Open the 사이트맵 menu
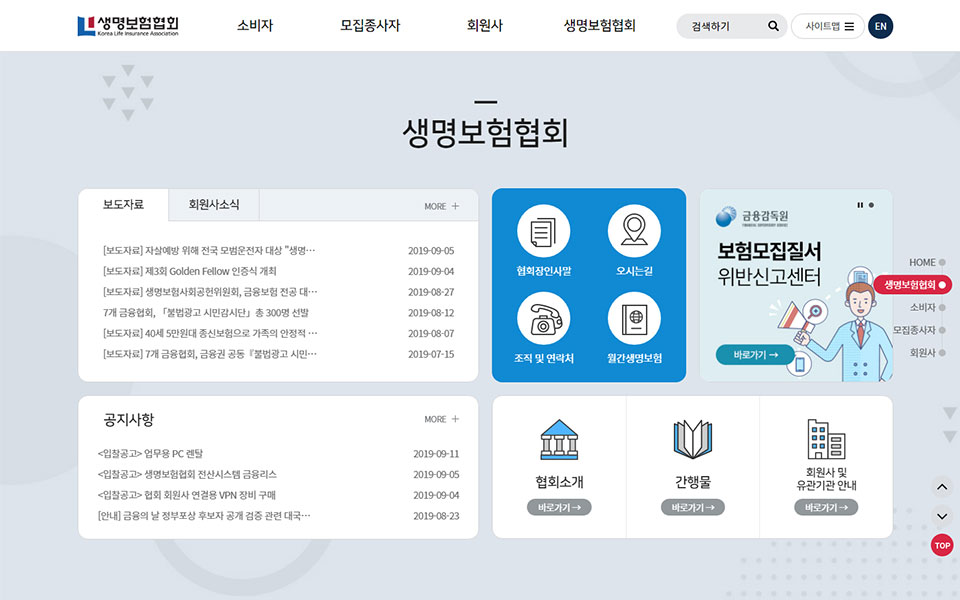Image resolution: width=960 pixels, height=600 pixels. pos(828,27)
